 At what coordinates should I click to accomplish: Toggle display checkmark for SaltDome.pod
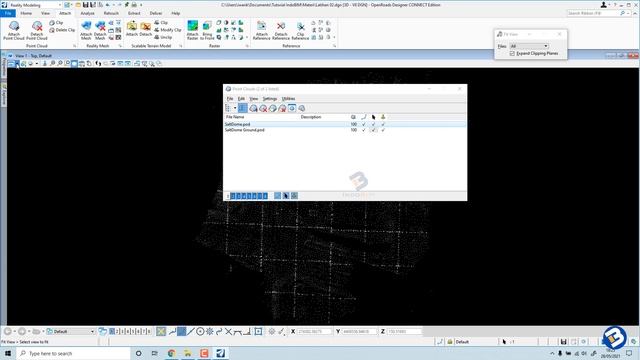click(364, 124)
